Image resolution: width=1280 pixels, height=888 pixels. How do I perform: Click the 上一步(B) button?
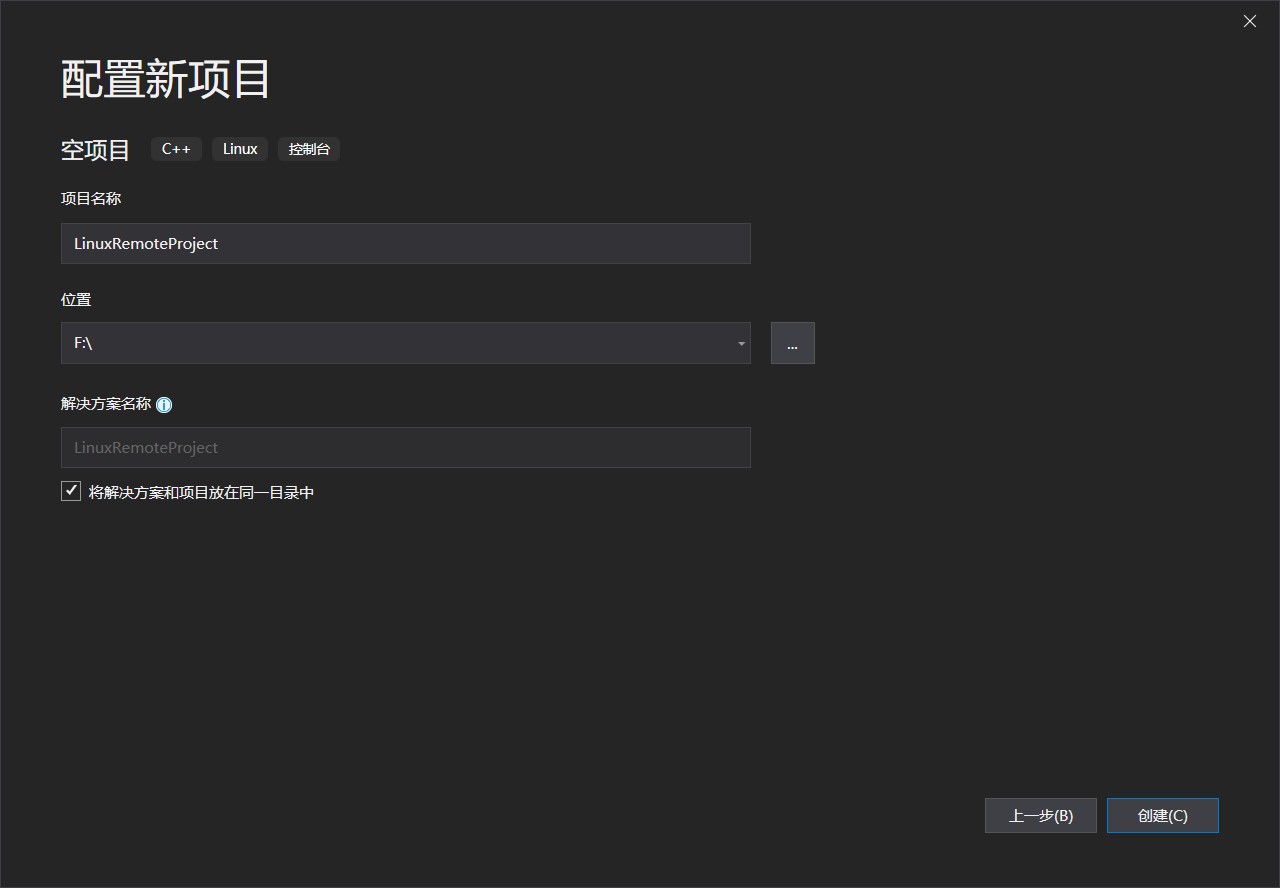tap(1040, 815)
